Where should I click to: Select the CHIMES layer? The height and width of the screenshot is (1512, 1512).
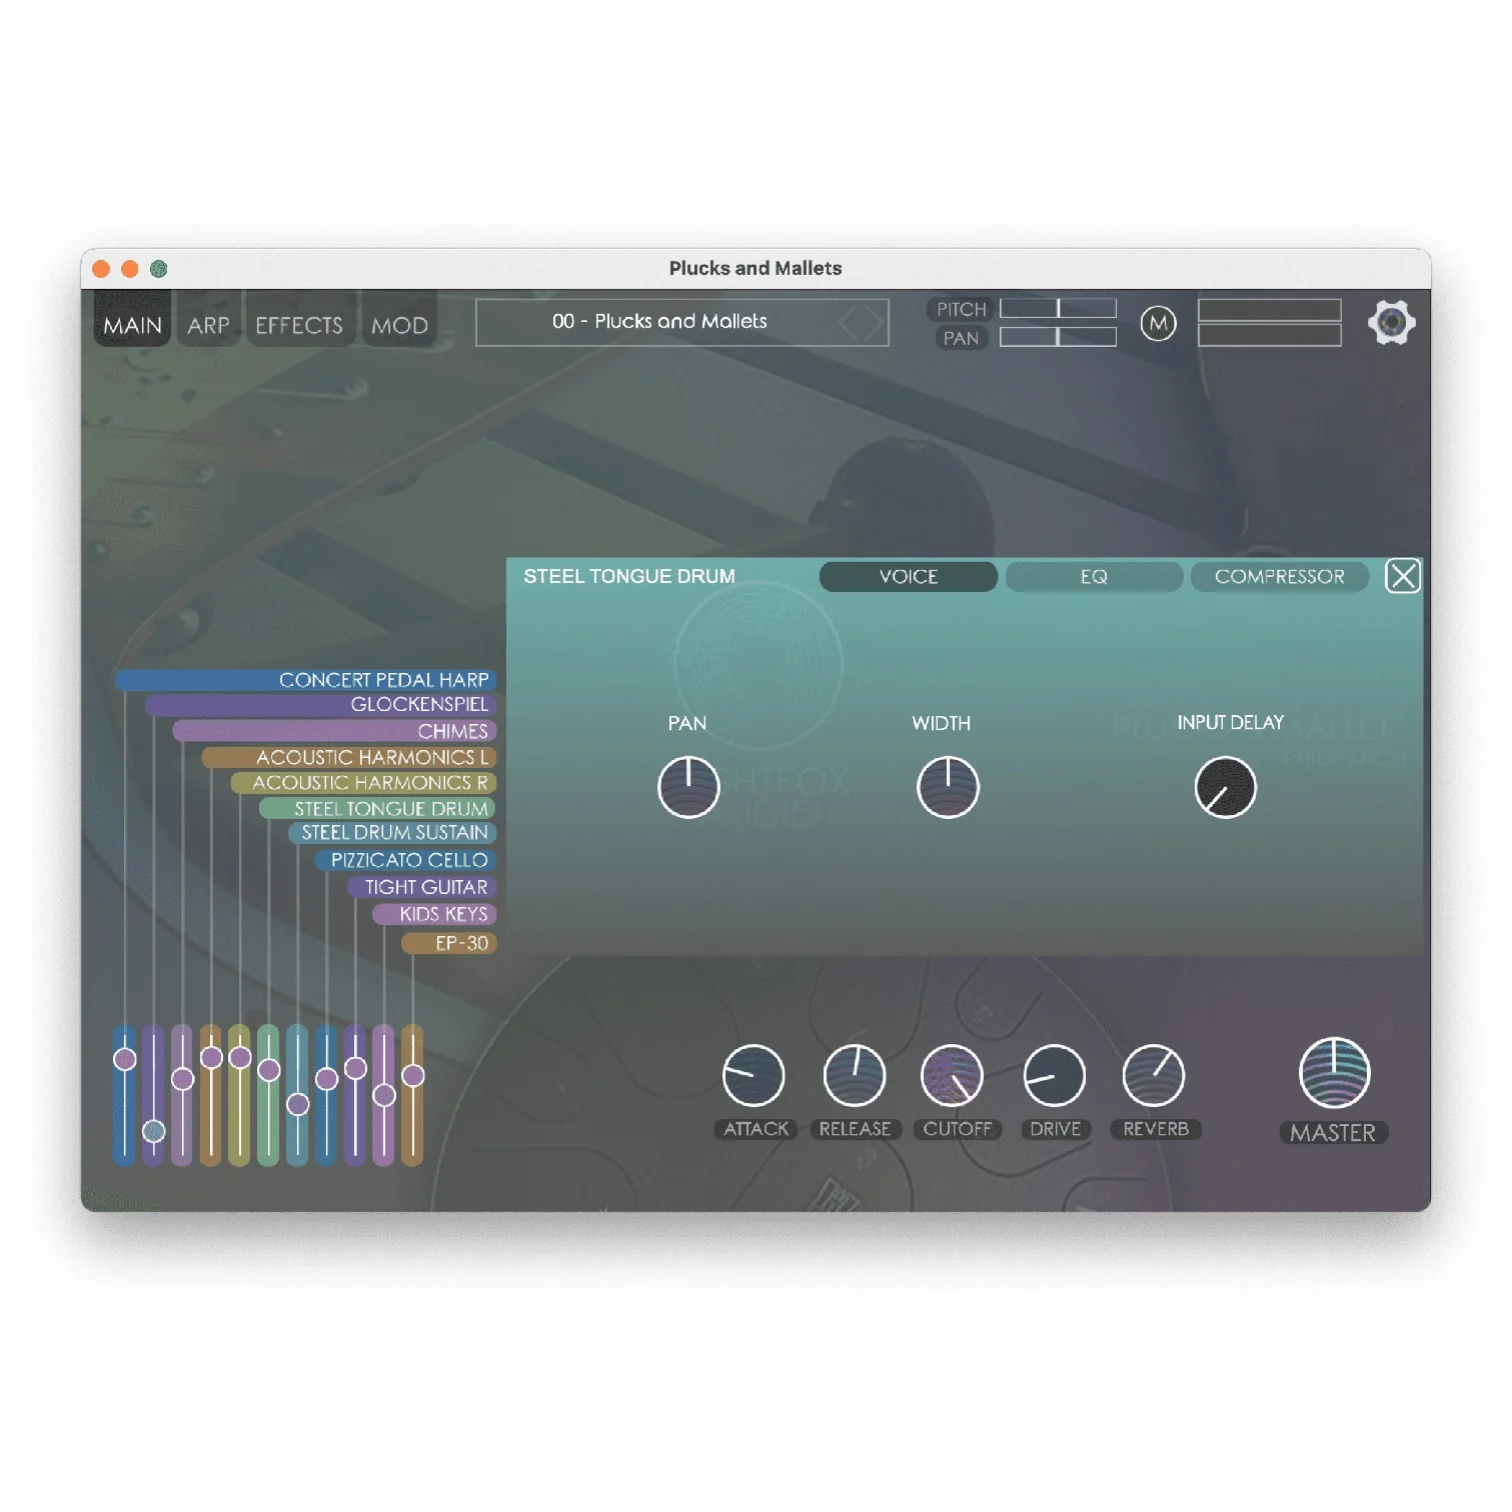[335, 731]
